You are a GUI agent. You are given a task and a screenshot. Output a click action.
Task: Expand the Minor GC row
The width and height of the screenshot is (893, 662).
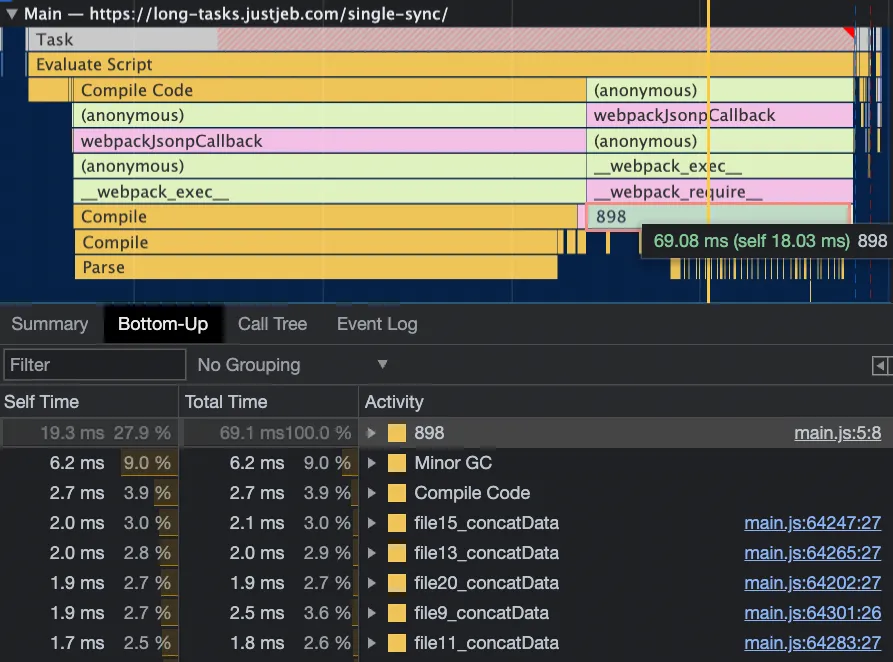[371, 463]
